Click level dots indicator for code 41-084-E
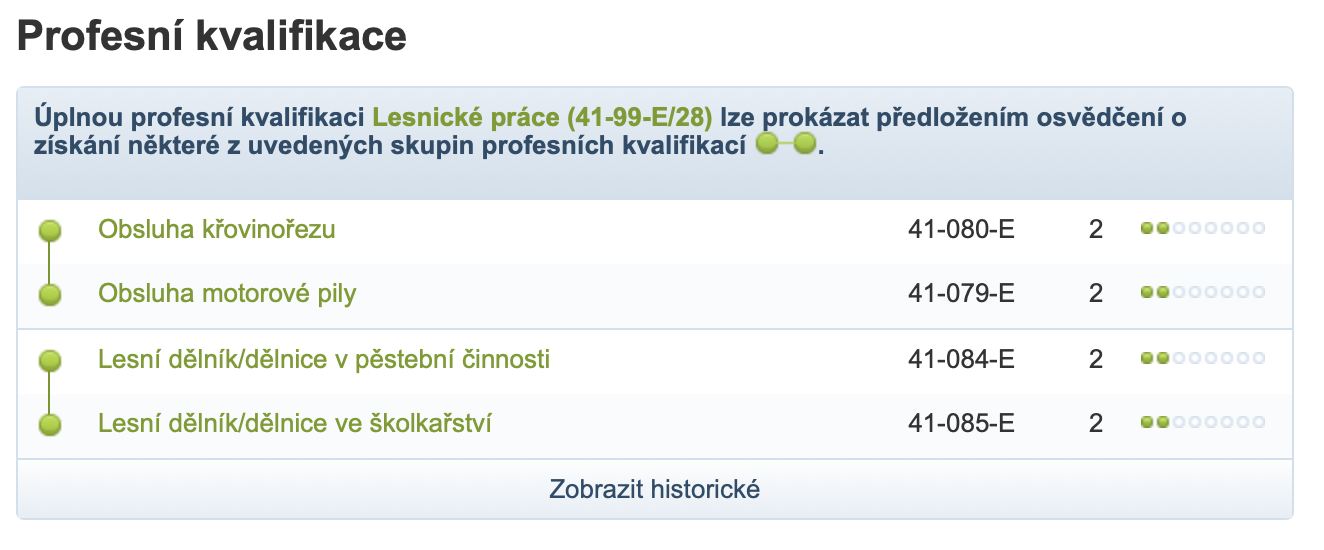The width and height of the screenshot is (1324, 550). tap(1202, 359)
